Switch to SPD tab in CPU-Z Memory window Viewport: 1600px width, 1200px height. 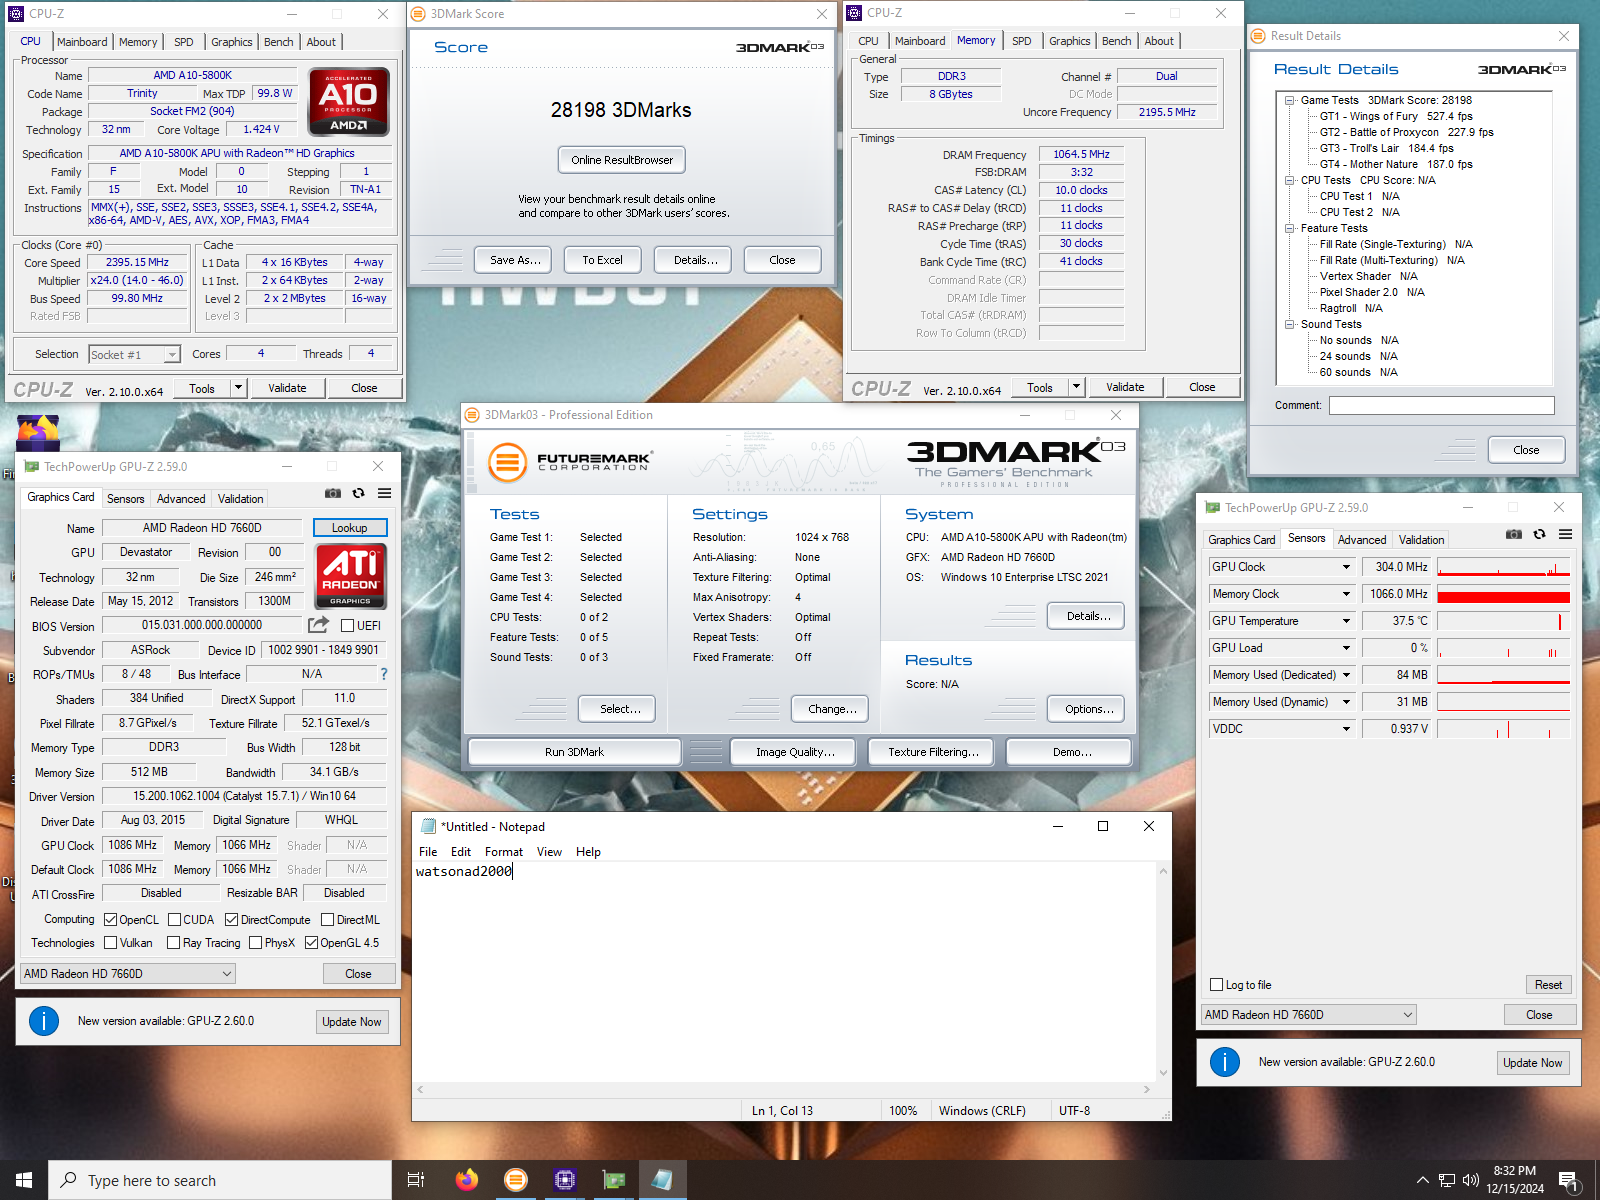(1021, 41)
